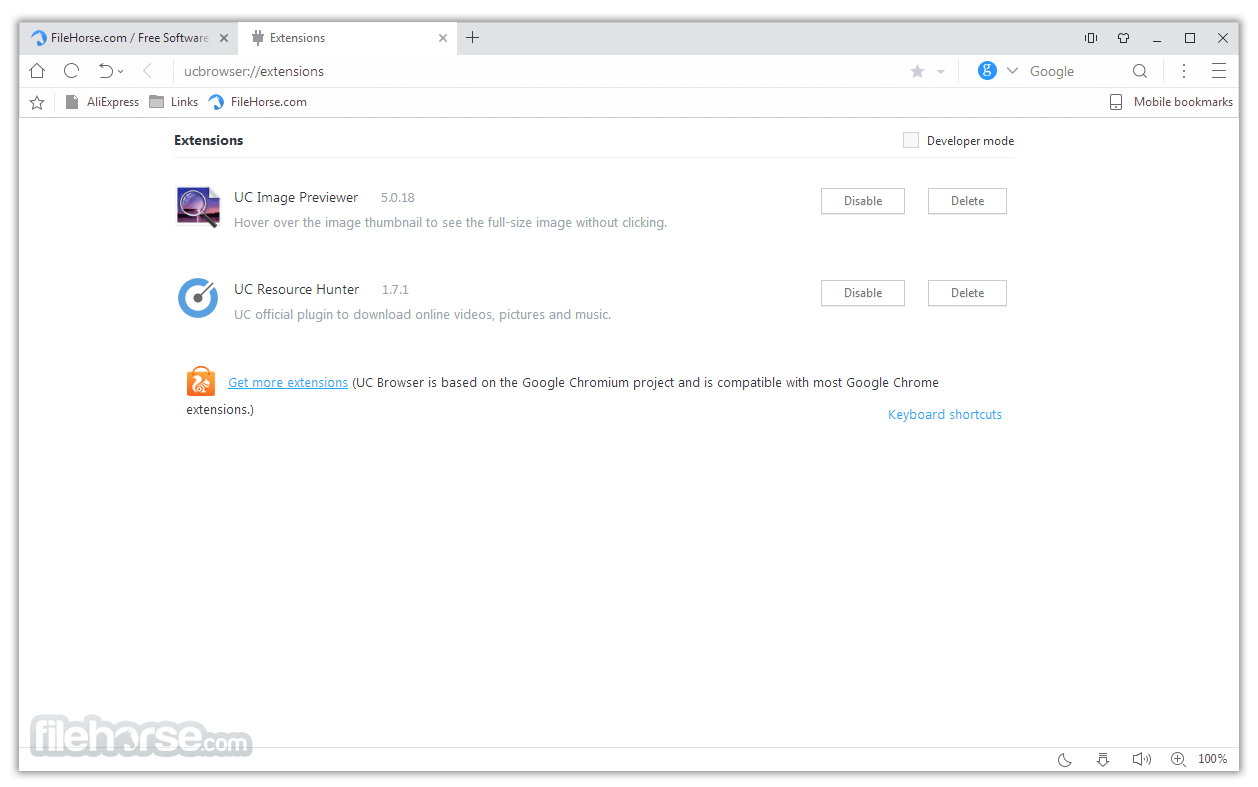1258x787 pixels.
Task: Open Mobile bookmarks
Action: [x=1170, y=102]
